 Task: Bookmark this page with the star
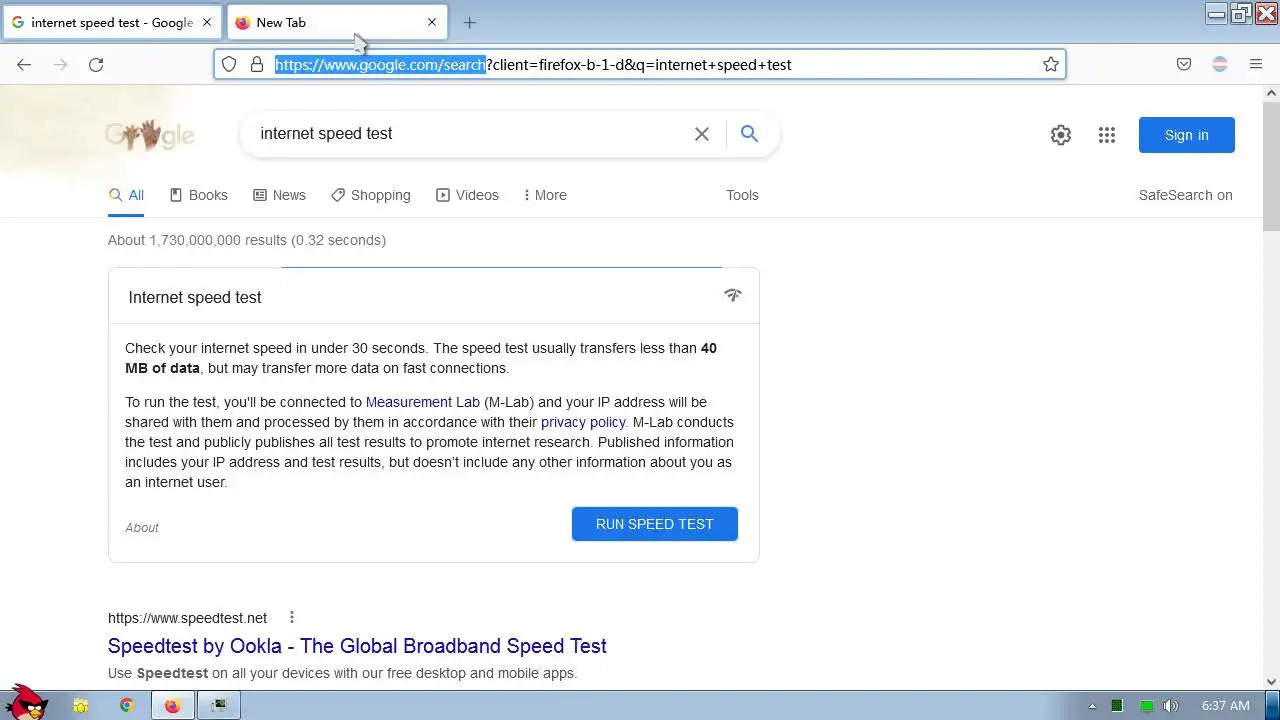click(1051, 64)
